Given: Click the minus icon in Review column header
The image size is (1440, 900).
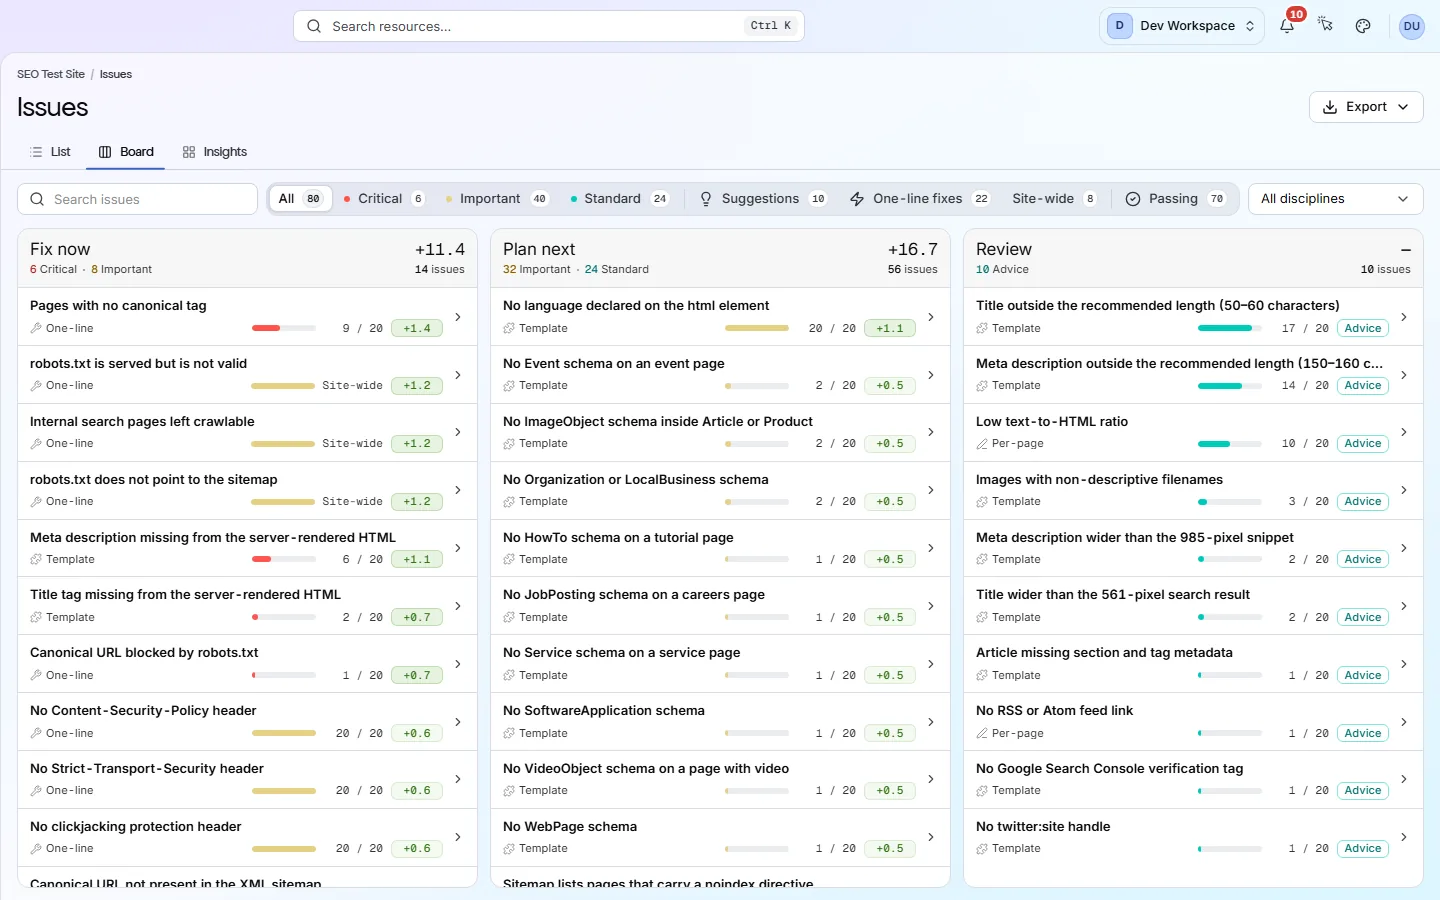Looking at the screenshot, I should 1405,249.
